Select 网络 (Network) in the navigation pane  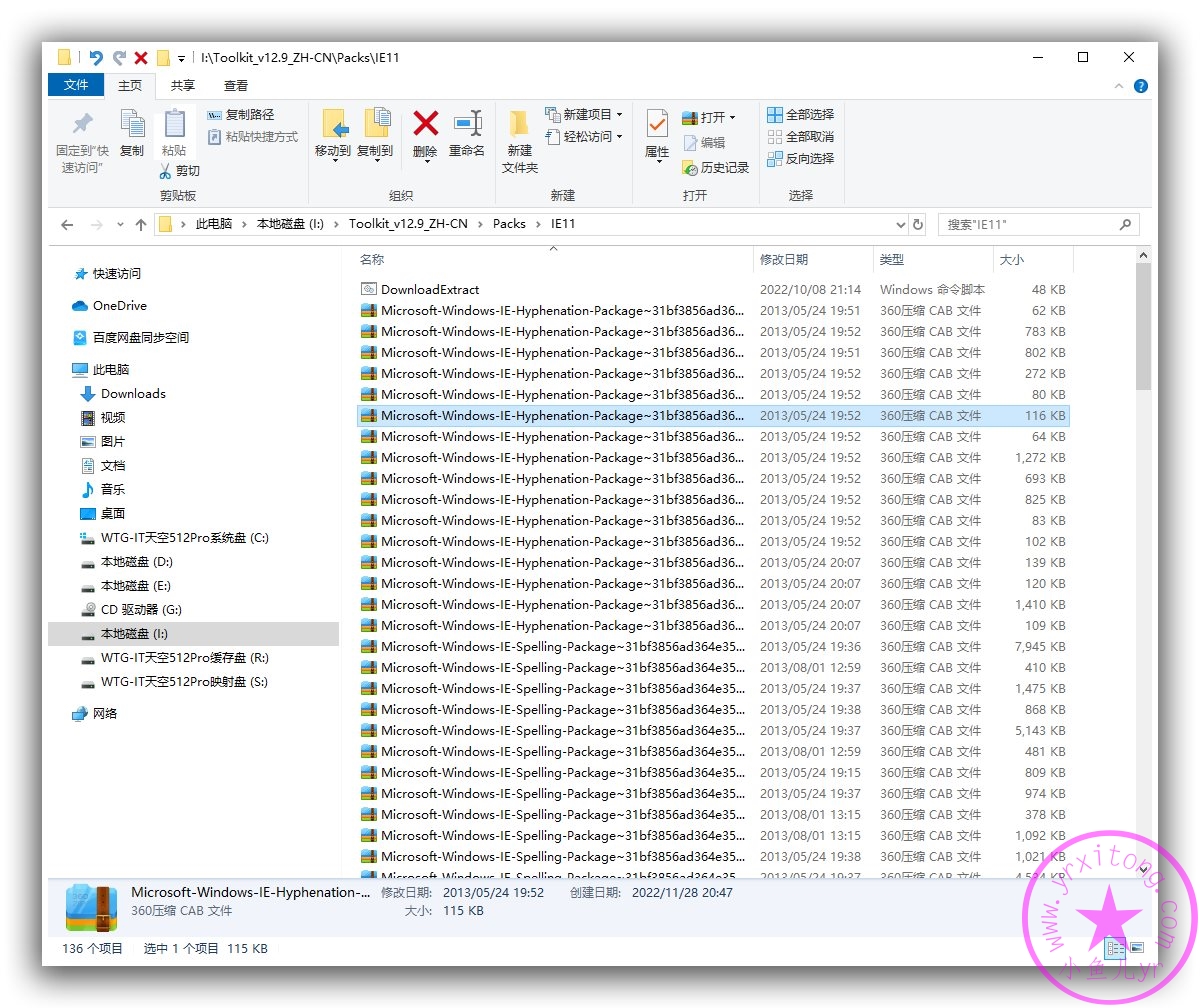[x=95, y=714]
